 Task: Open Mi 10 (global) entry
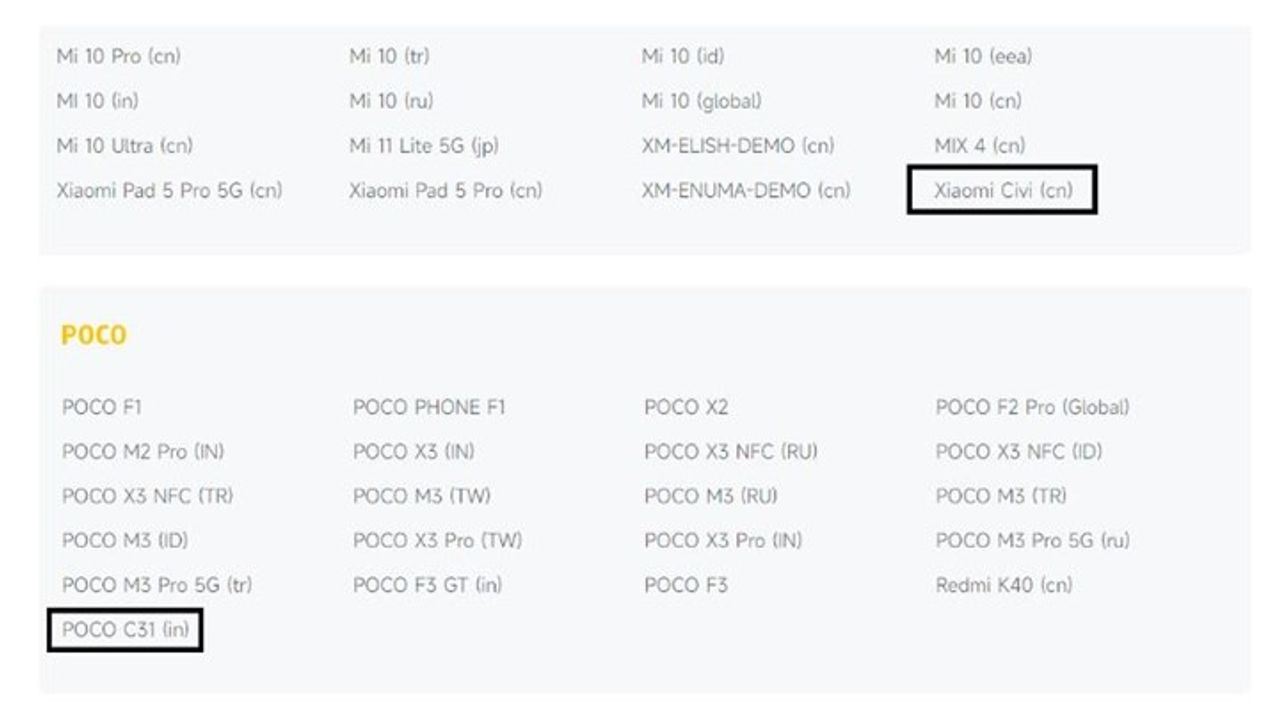[x=702, y=101]
